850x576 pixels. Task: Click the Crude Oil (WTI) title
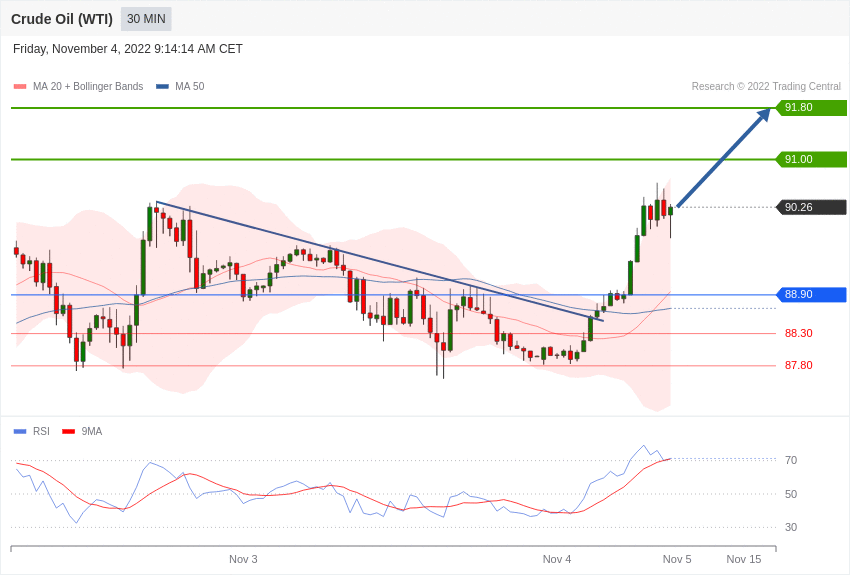[x=62, y=19]
